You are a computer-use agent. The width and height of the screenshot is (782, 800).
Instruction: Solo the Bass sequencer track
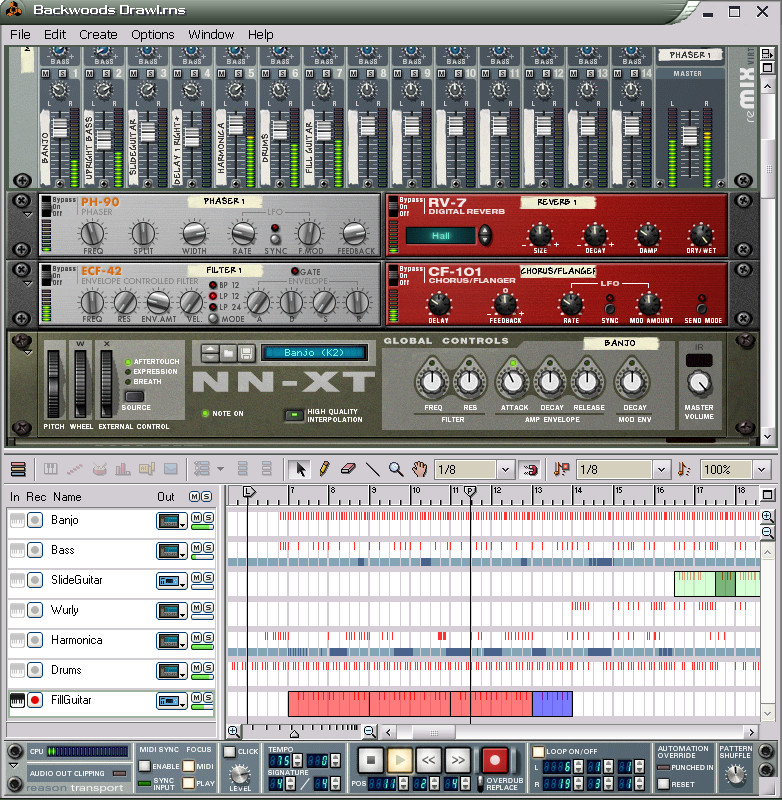[x=208, y=547]
